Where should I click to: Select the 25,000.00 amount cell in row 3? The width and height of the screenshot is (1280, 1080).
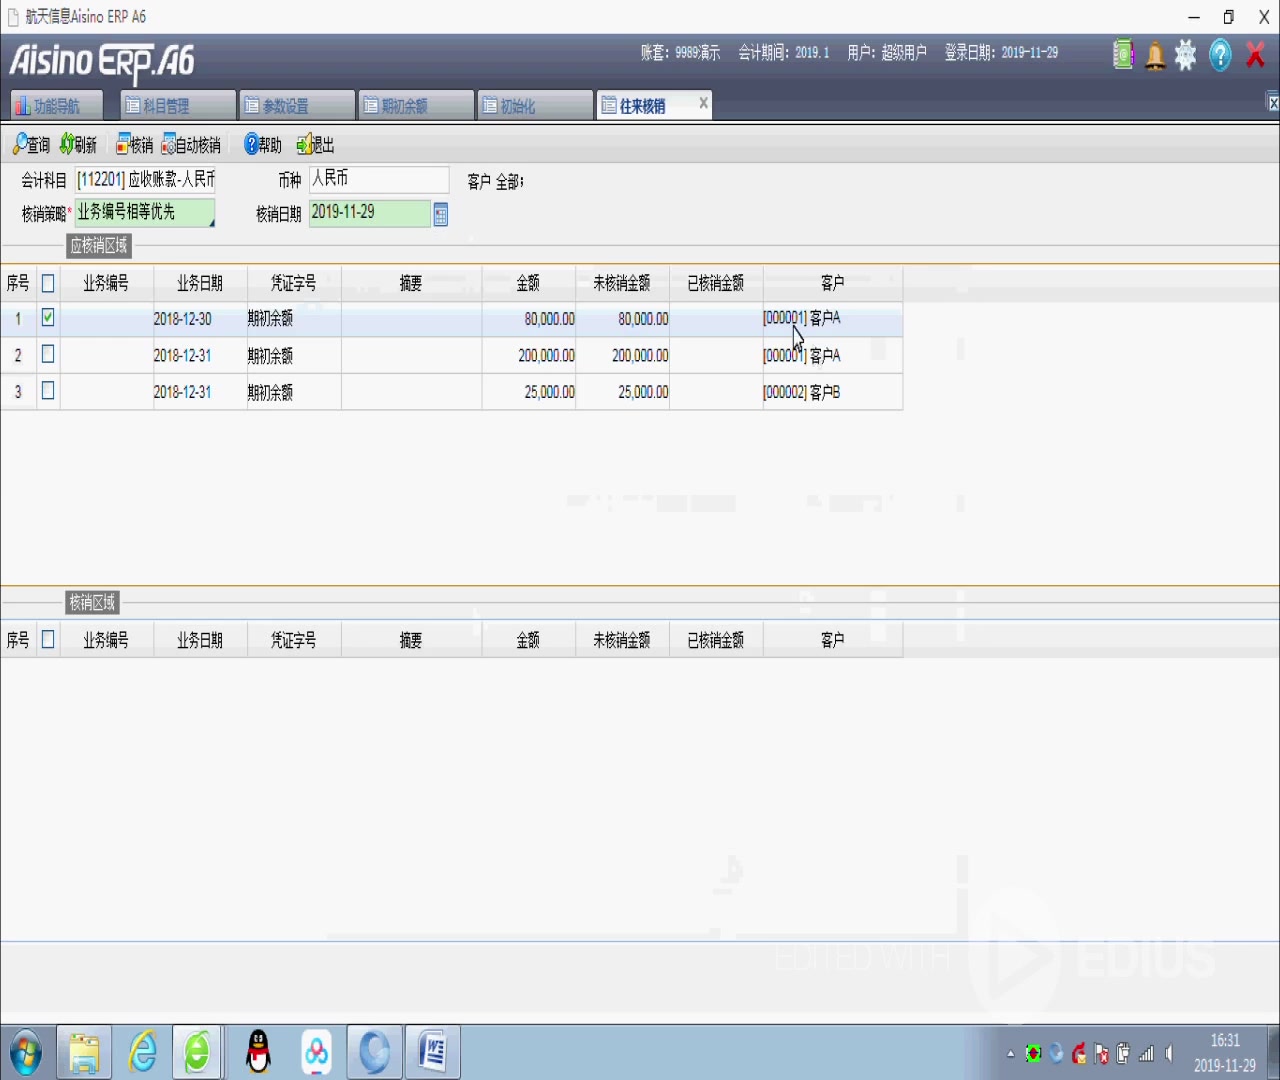[x=528, y=393]
